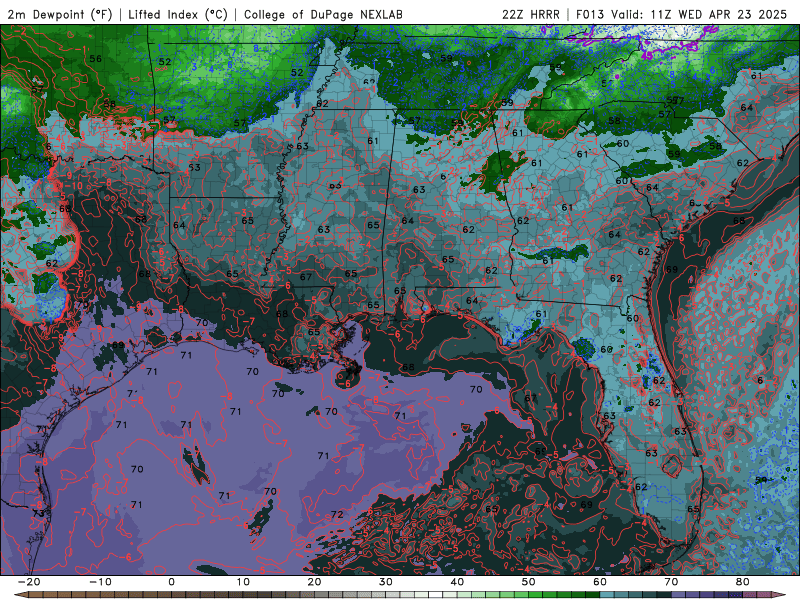The width and height of the screenshot is (800, 600).
Task: Select the "-20" tick label on color scale
Action: 29,582
